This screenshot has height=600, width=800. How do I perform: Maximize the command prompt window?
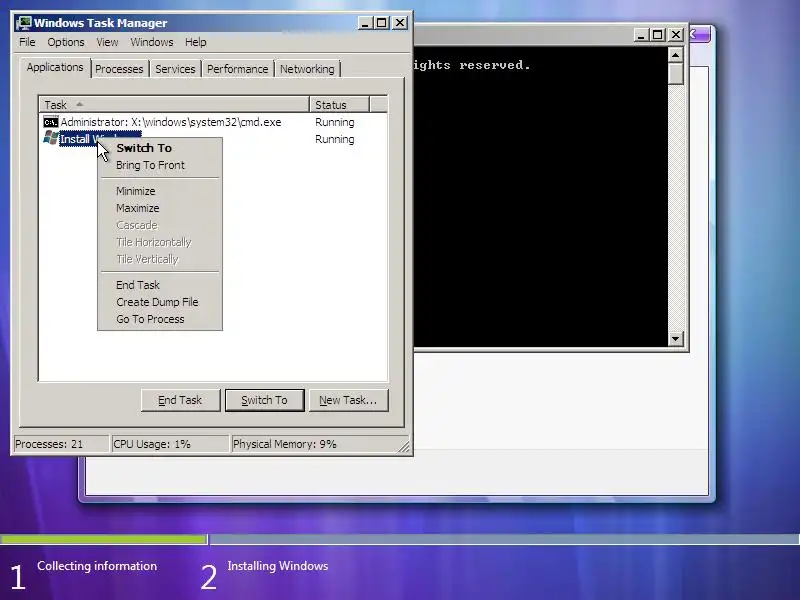[658, 35]
